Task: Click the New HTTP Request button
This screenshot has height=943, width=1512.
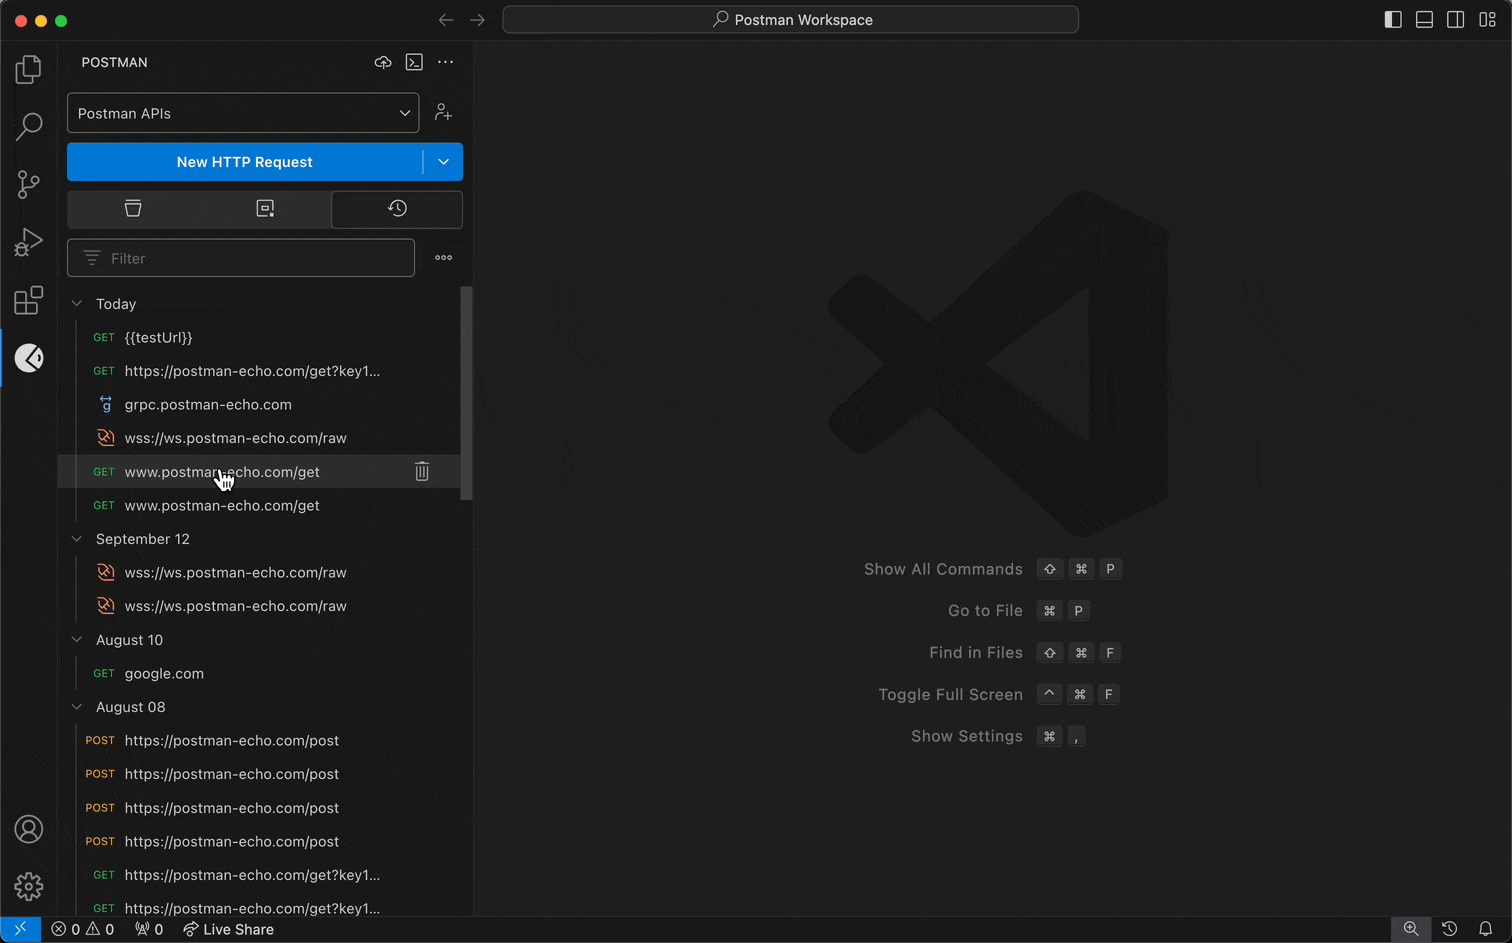Action: pyautogui.click(x=245, y=162)
